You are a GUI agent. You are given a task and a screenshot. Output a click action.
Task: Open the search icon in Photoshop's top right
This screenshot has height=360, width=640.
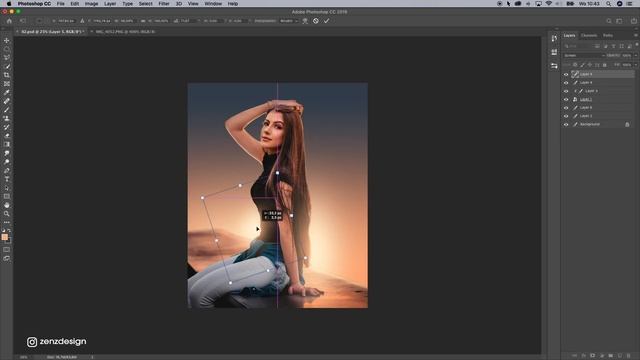tap(609, 21)
